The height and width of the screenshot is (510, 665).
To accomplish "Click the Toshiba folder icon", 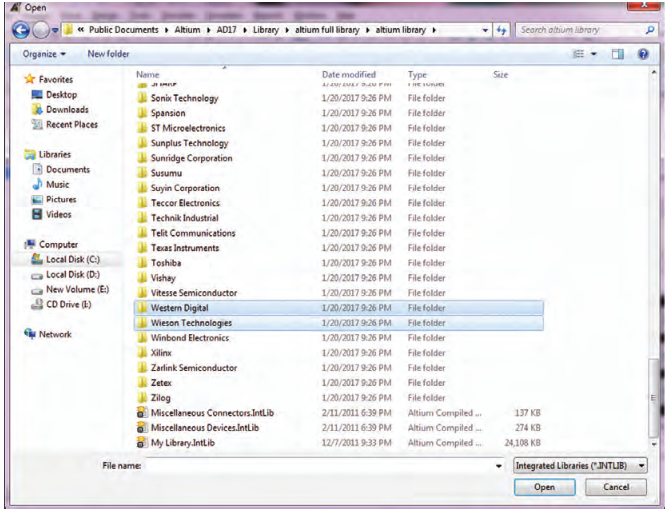I will 142,262.
